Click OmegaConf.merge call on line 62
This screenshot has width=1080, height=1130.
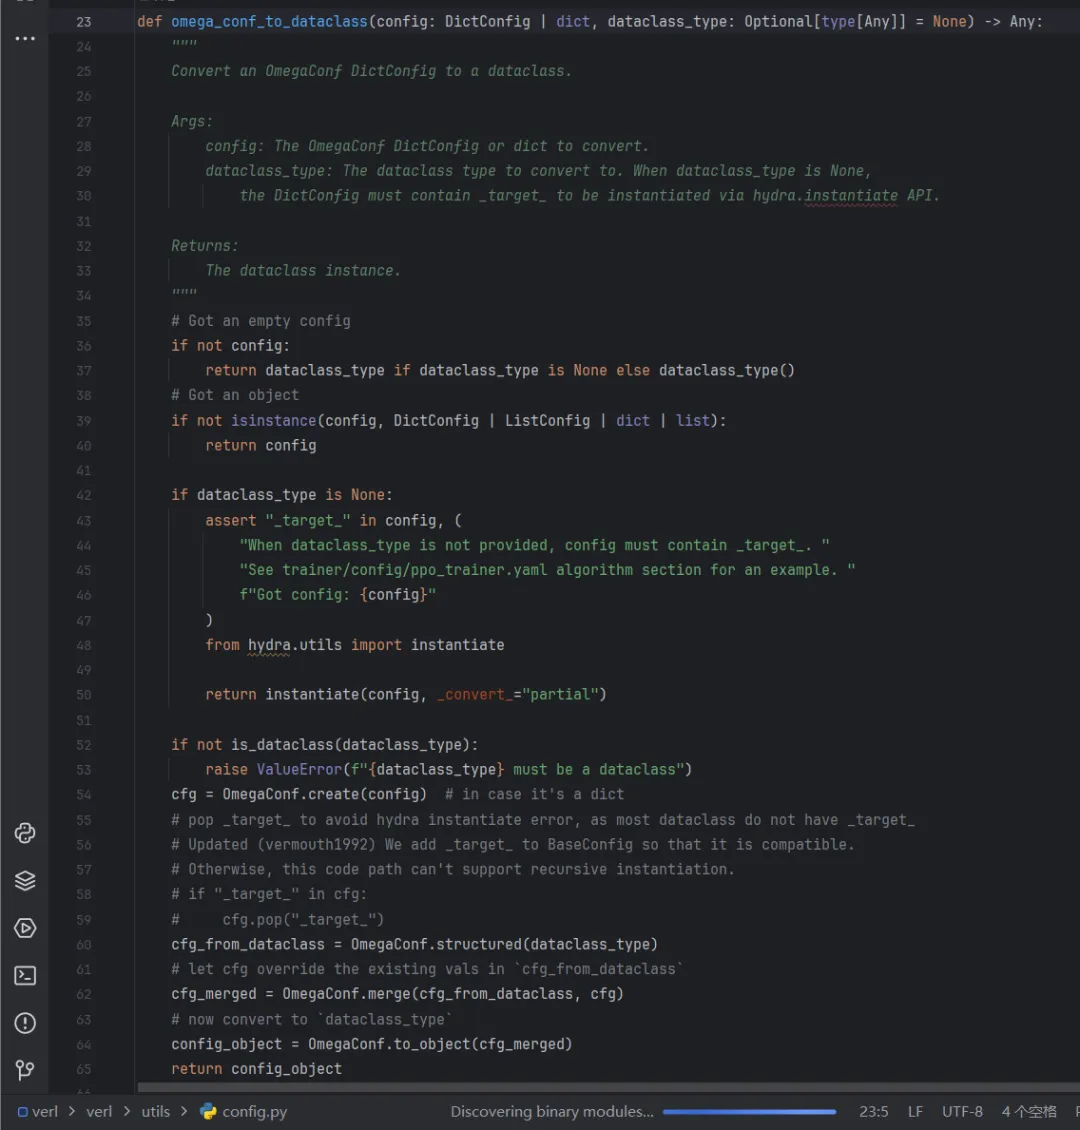coord(452,994)
